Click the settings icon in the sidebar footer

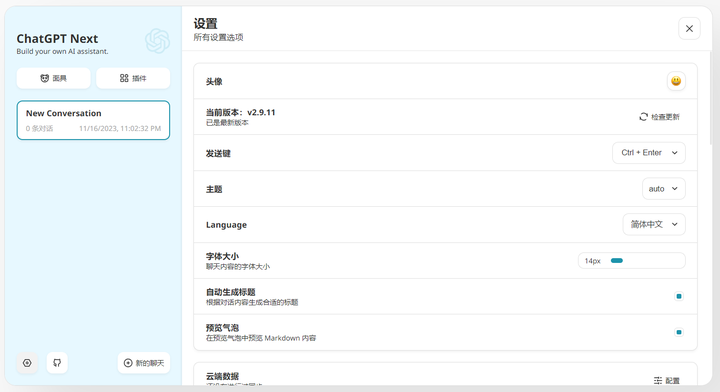point(27,363)
